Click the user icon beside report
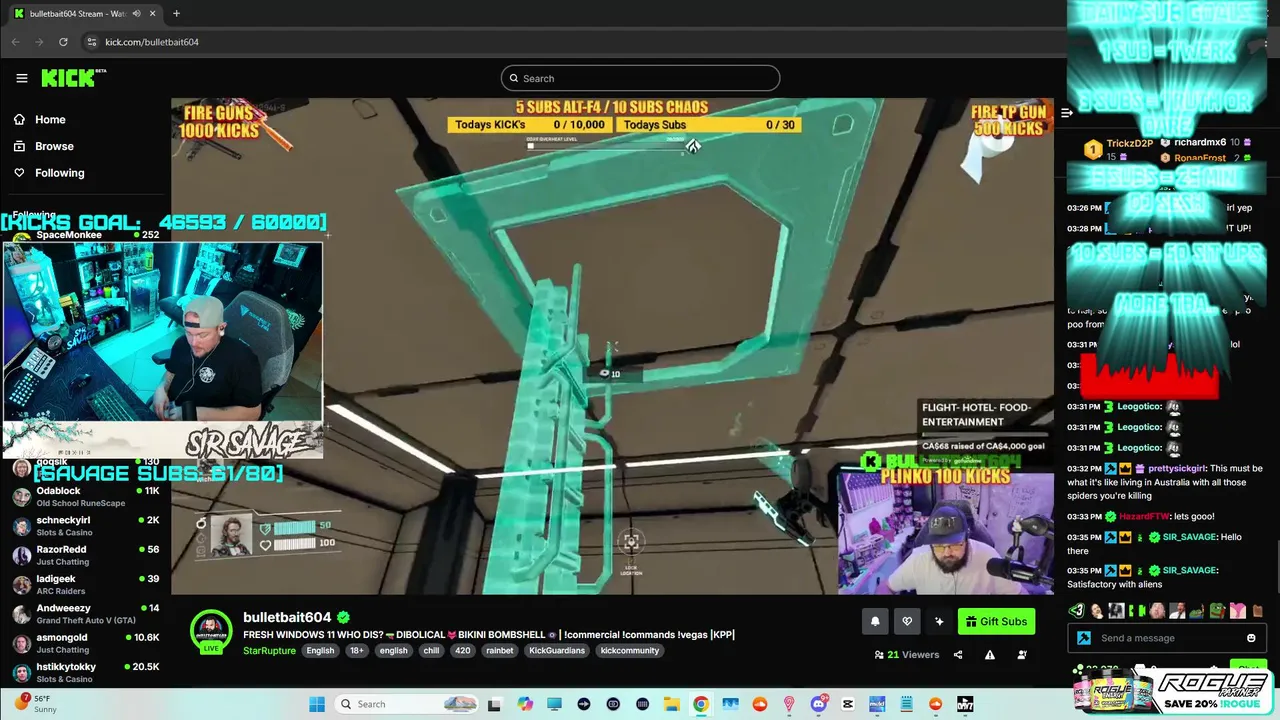 (x=1022, y=655)
